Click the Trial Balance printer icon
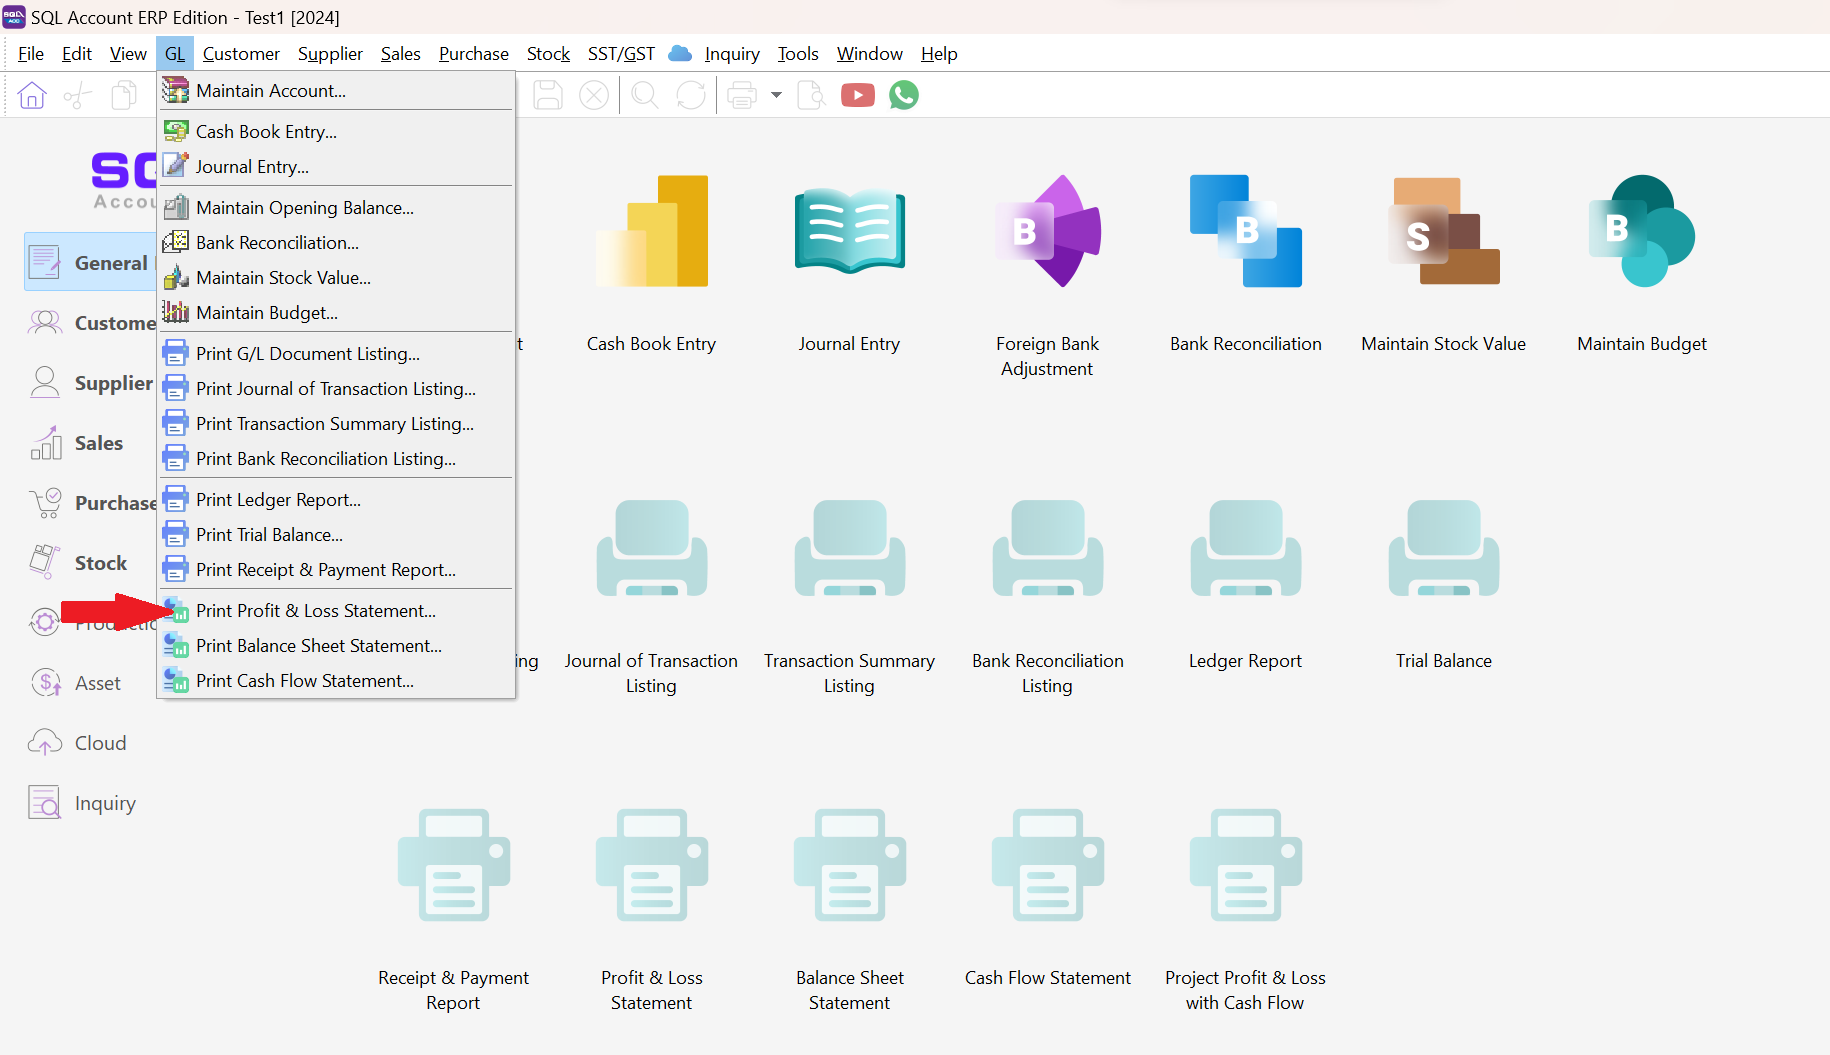 [1443, 549]
